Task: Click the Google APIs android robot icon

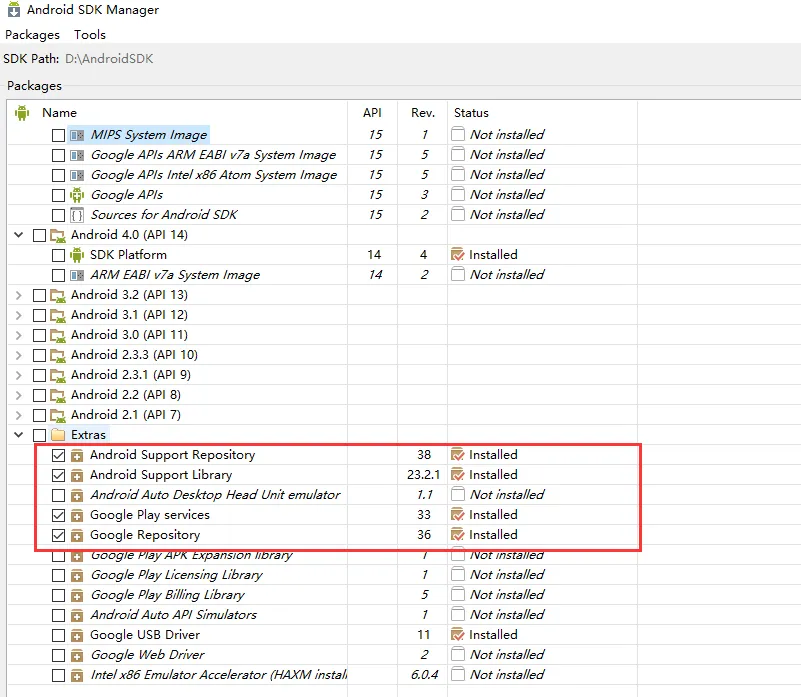Action: [77, 195]
